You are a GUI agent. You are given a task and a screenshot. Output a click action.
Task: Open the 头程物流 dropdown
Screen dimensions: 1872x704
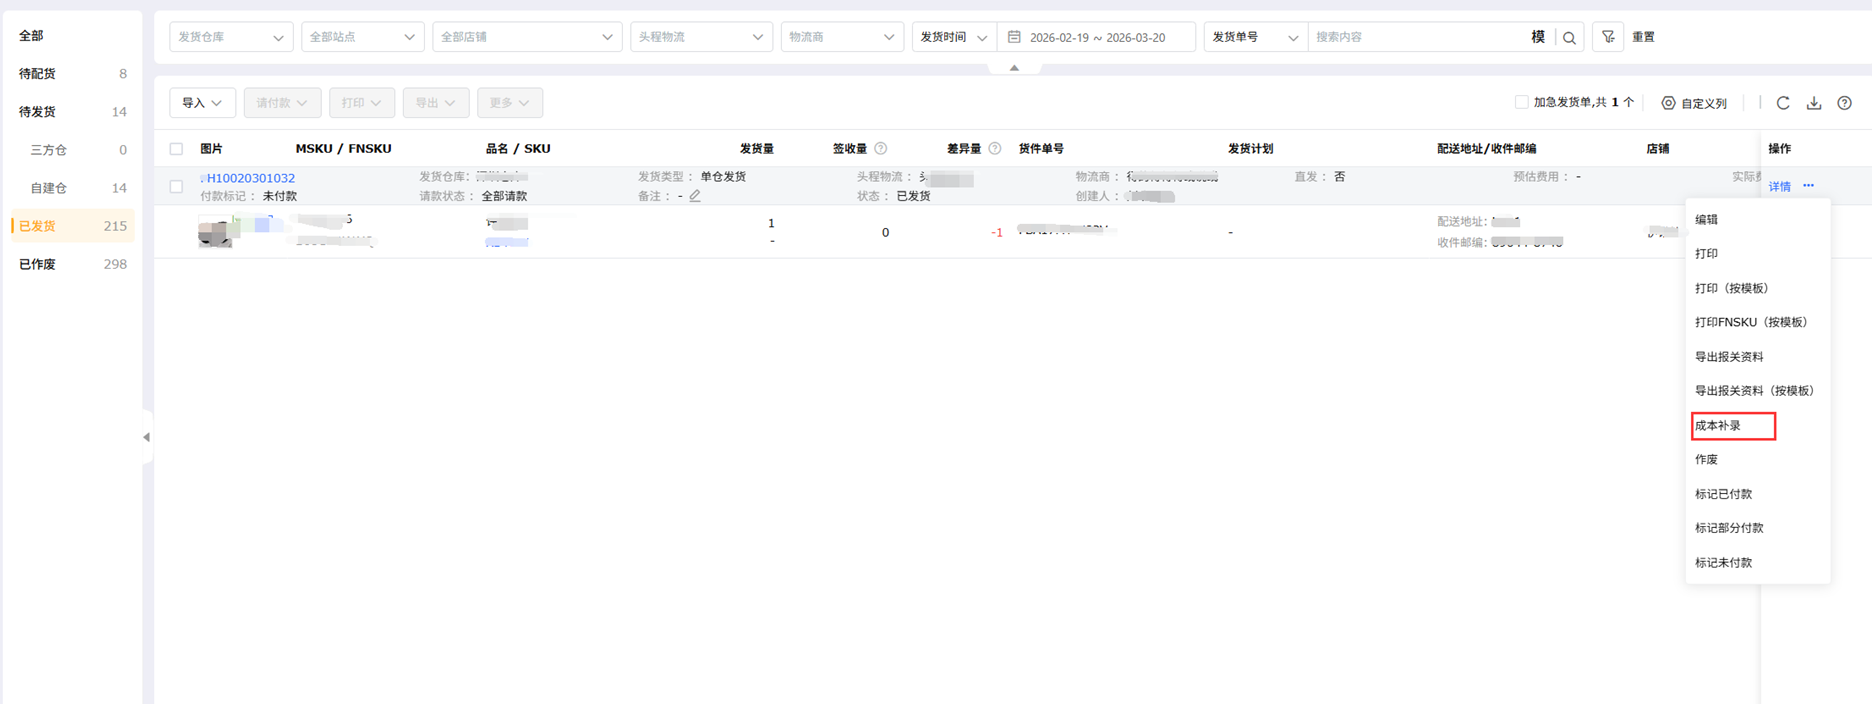[701, 37]
